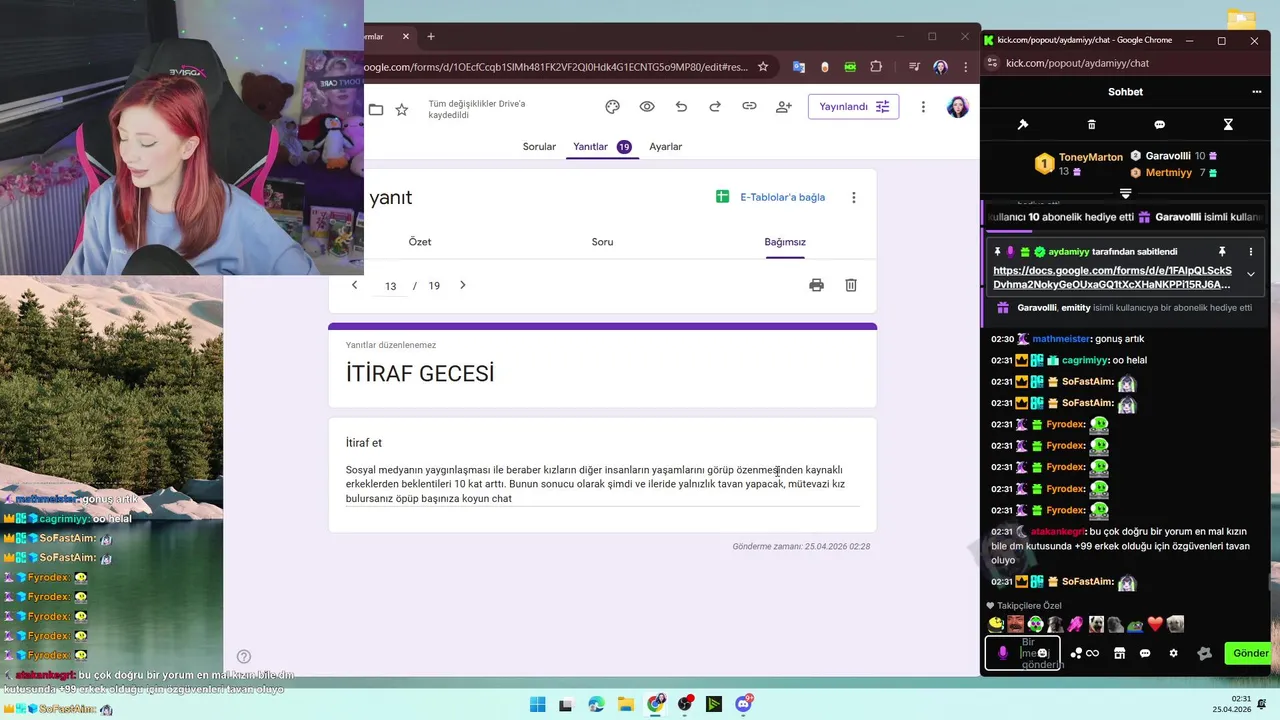Preview the form with the eye icon
The width and height of the screenshot is (1280, 720).
click(647, 107)
